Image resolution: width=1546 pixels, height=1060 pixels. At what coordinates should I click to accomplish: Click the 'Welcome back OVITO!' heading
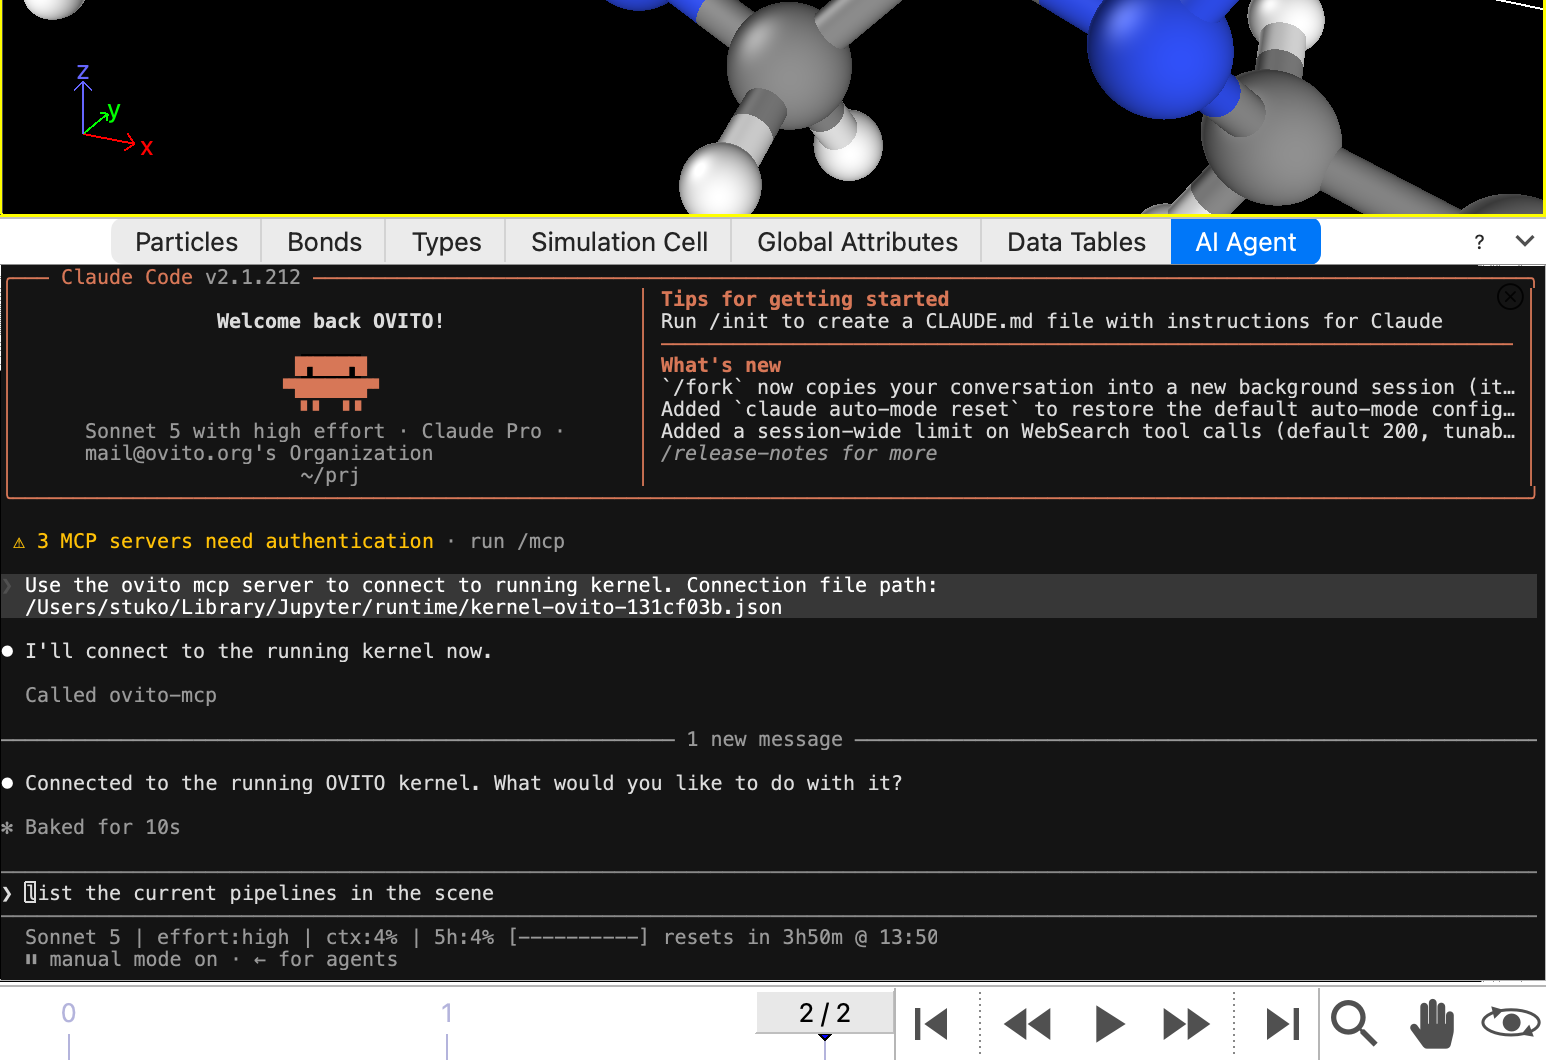click(x=330, y=321)
